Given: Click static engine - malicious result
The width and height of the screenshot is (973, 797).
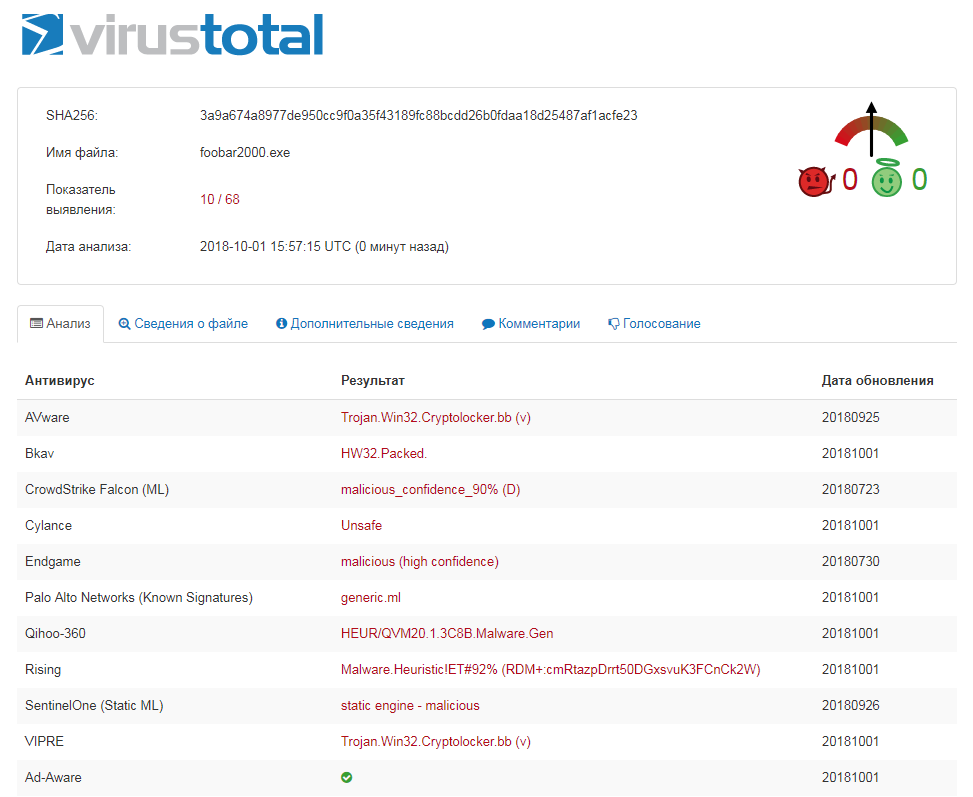Looking at the screenshot, I should point(410,705).
